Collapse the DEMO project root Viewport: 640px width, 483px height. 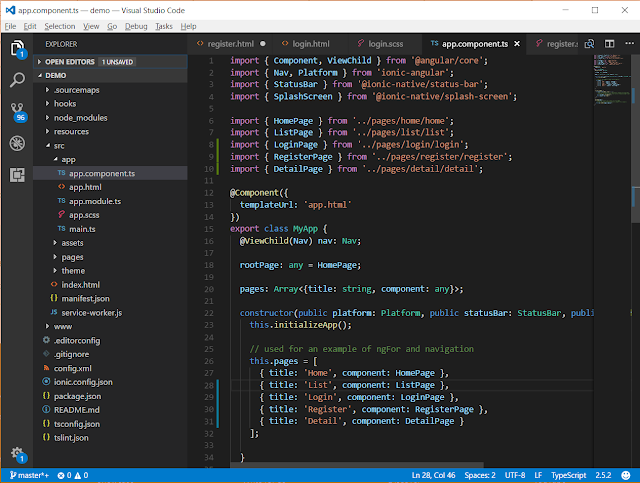40,76
